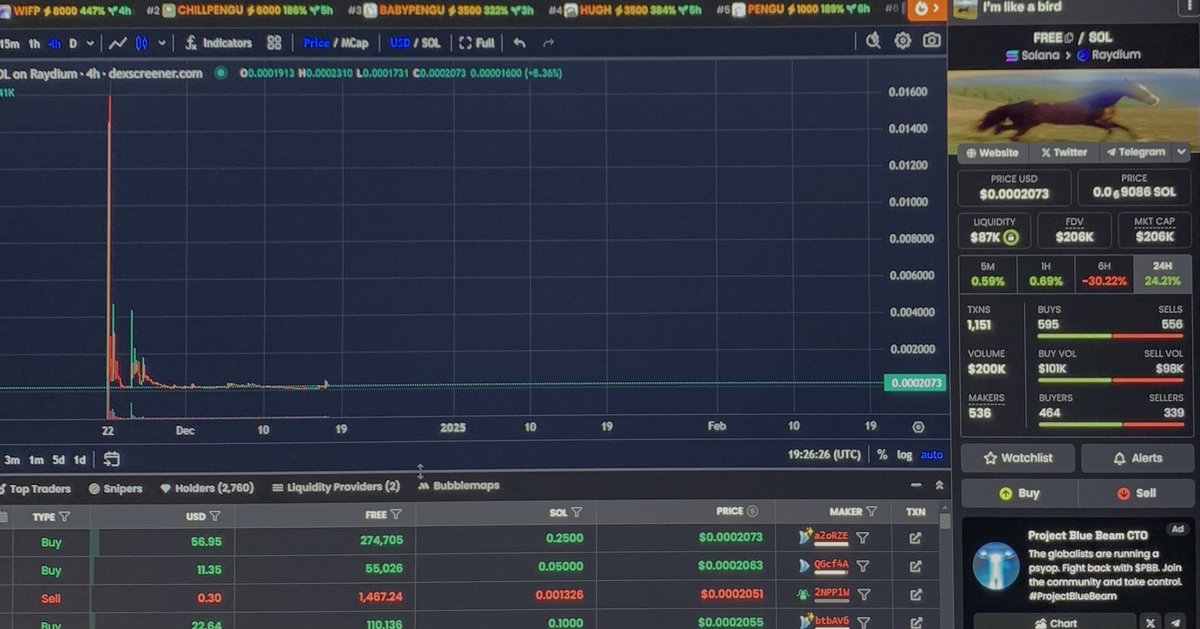Click the liquidity lock icon
This screenshot has height=629, width=1200.
click(x=1011, y=237)
